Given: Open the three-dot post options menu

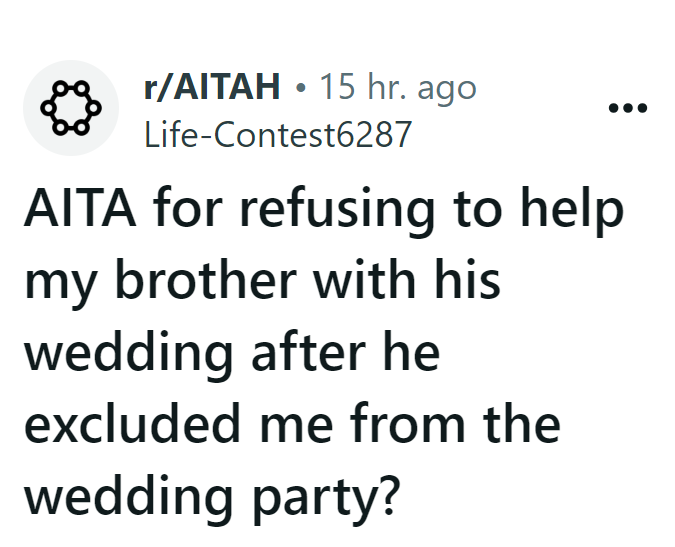Looking at the screenshot, I should (x=628, y=108).
